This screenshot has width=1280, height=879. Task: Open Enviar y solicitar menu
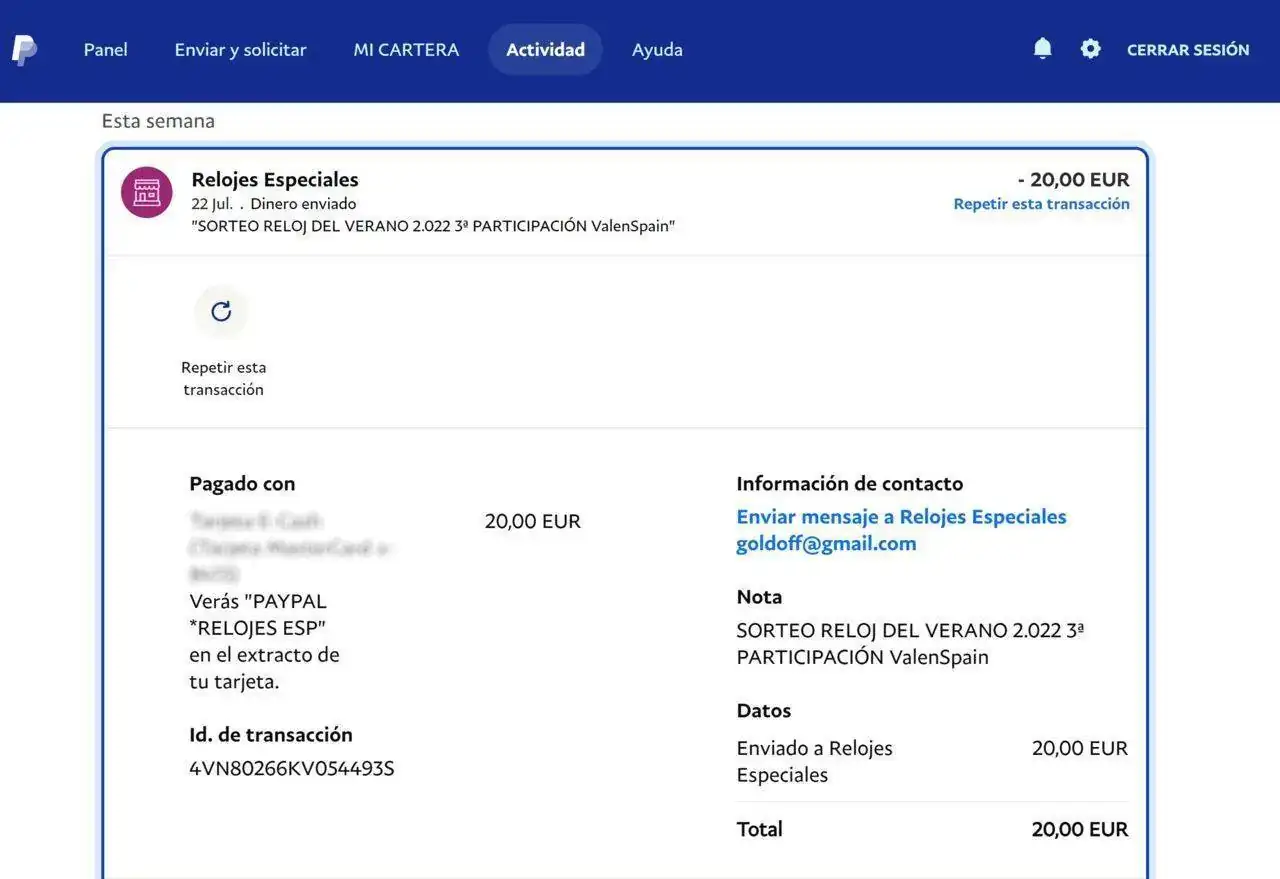240,49
